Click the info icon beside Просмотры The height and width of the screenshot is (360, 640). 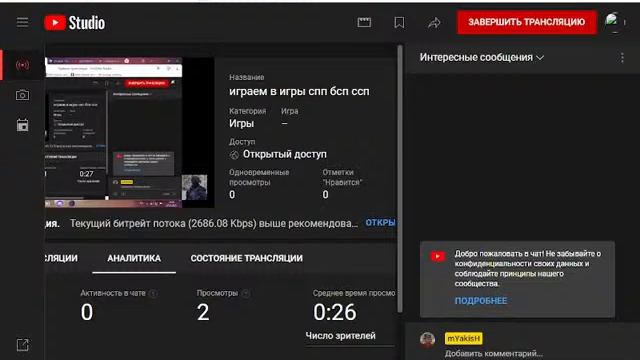pos(246,293)
